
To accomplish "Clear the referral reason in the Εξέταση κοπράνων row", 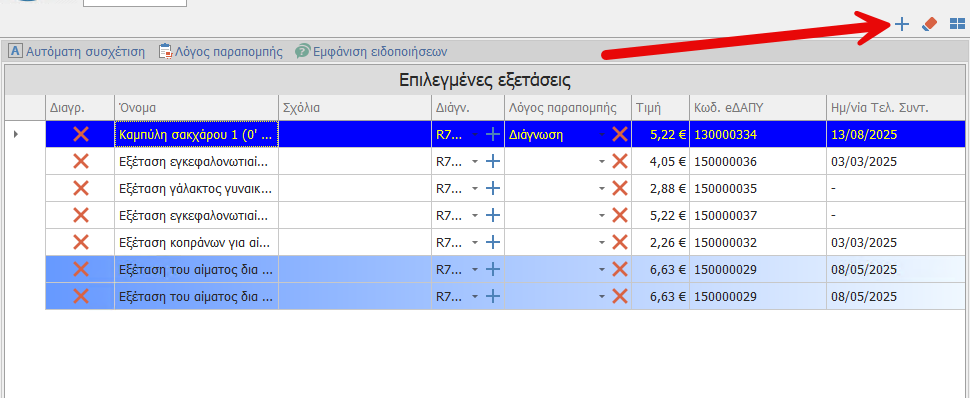I will click(620, 242).
